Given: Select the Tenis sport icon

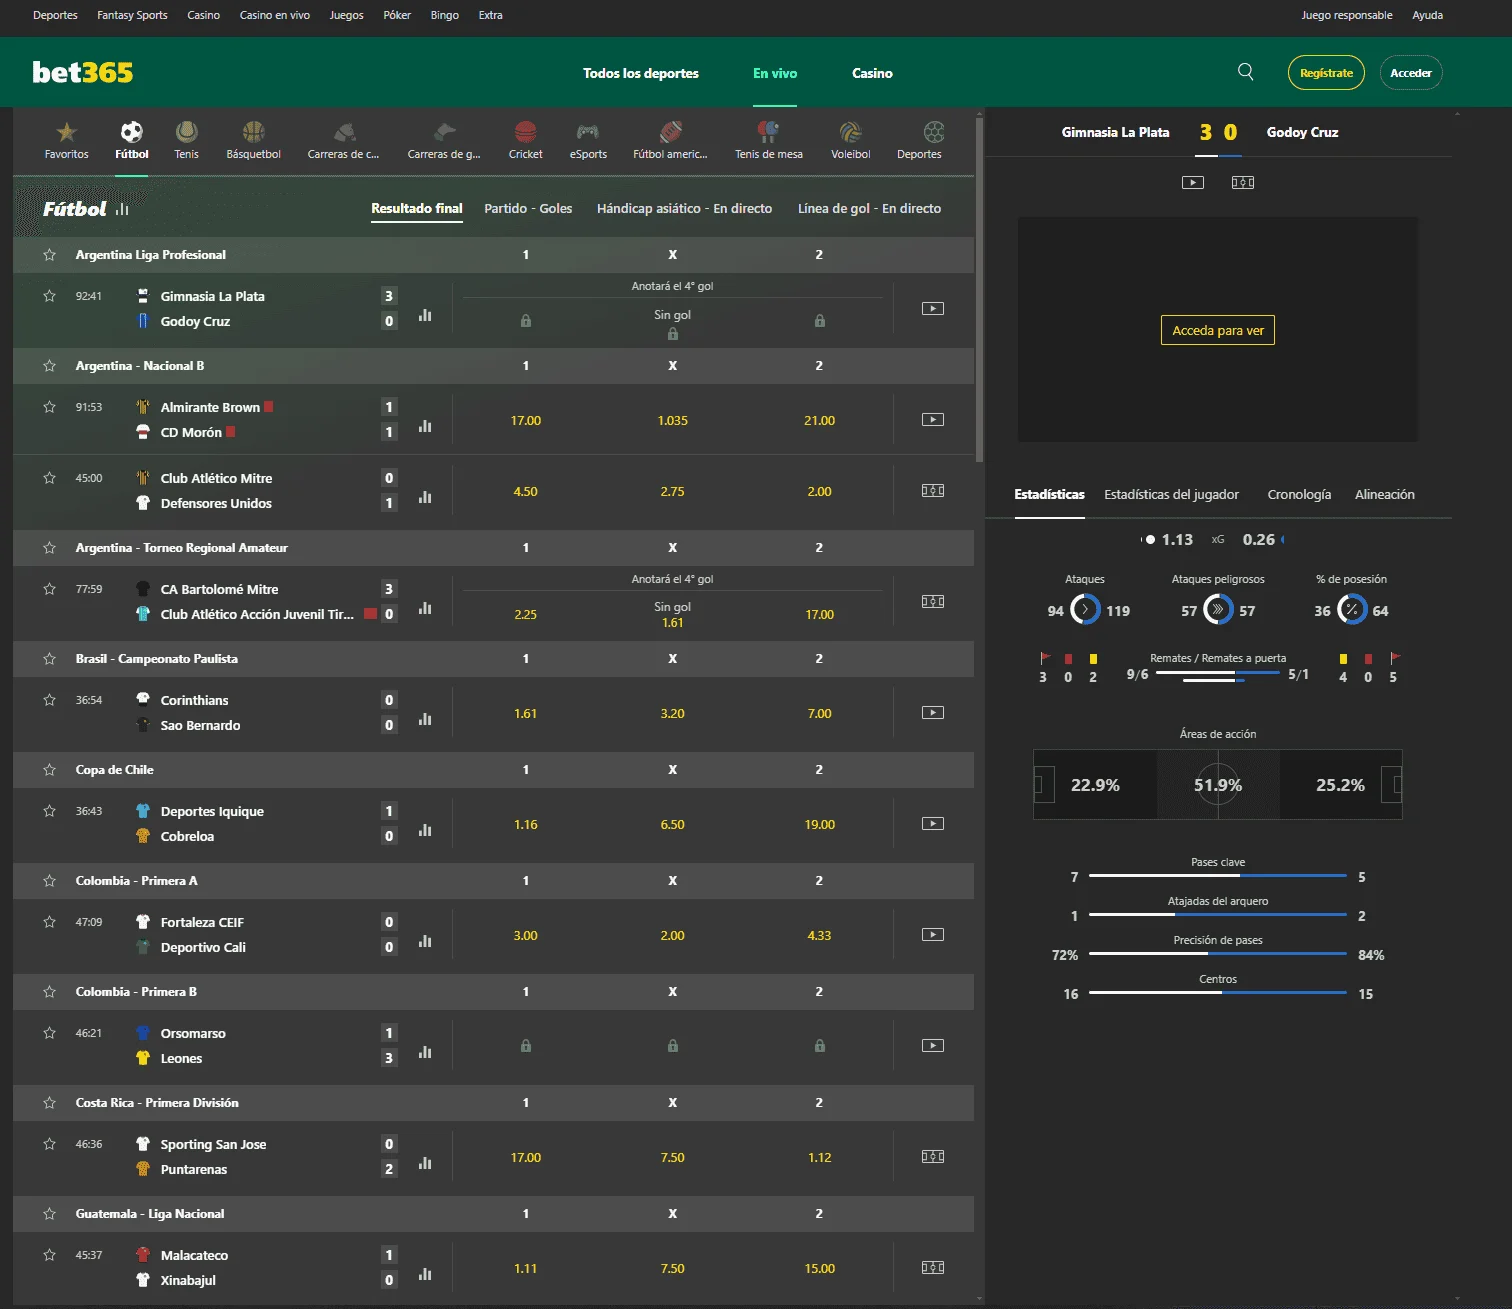Looking at the screenshot, I should (186, 140).
